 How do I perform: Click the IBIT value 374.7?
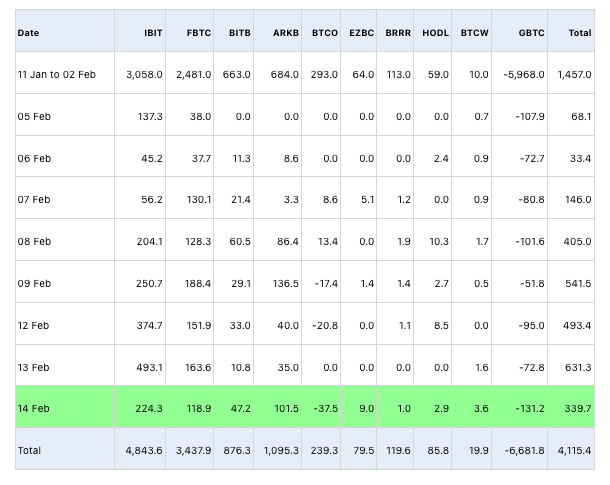click(149, 326)
